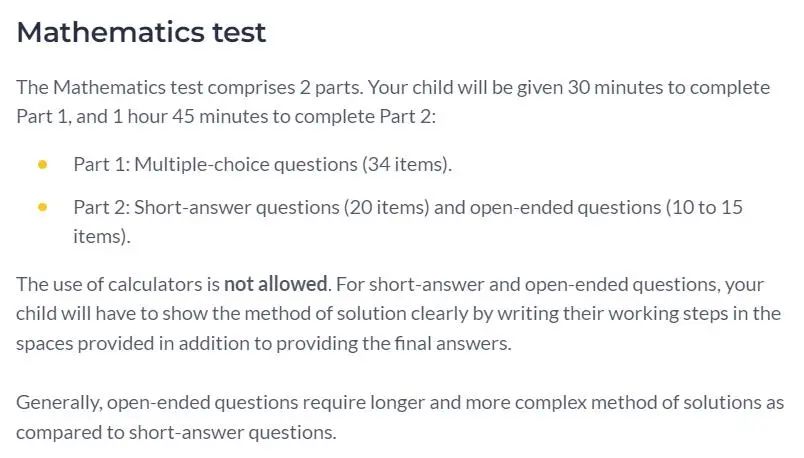This screenshot has width=804, height=458.
Task: Click 'Part 2: Short-answer questions' list item
Action: point(408,222)
